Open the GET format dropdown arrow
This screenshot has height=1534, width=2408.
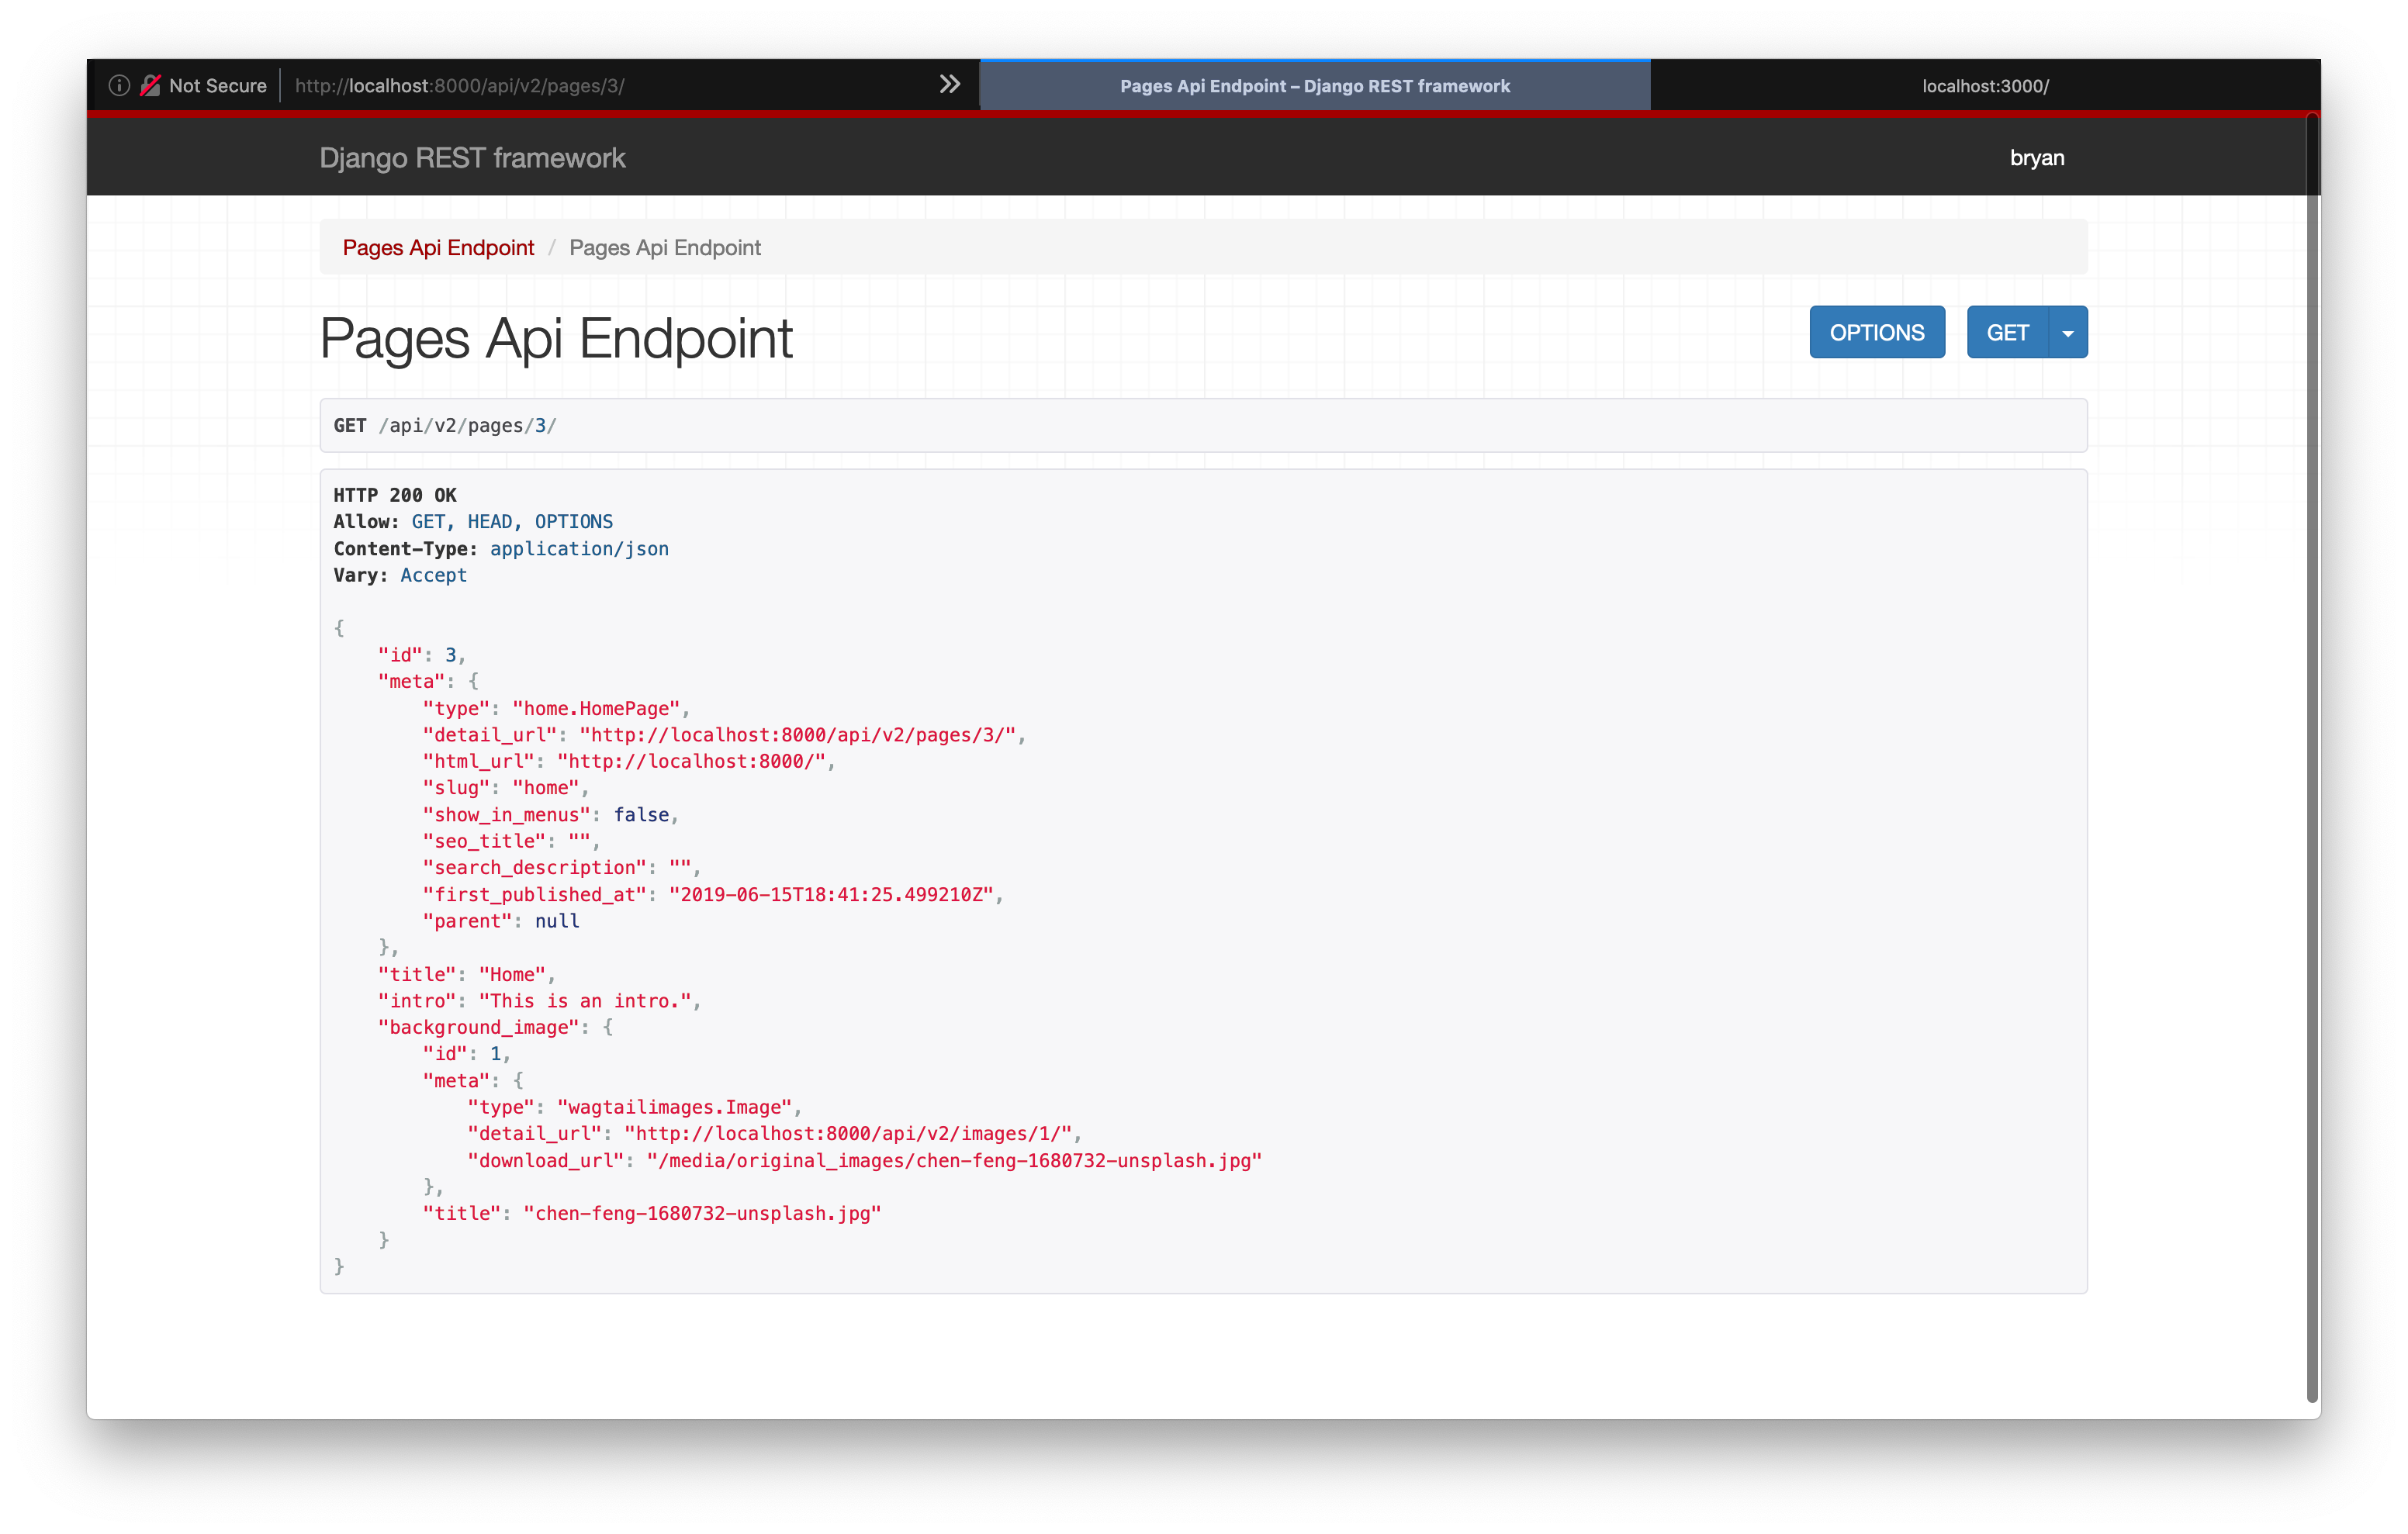point(2068,333)
